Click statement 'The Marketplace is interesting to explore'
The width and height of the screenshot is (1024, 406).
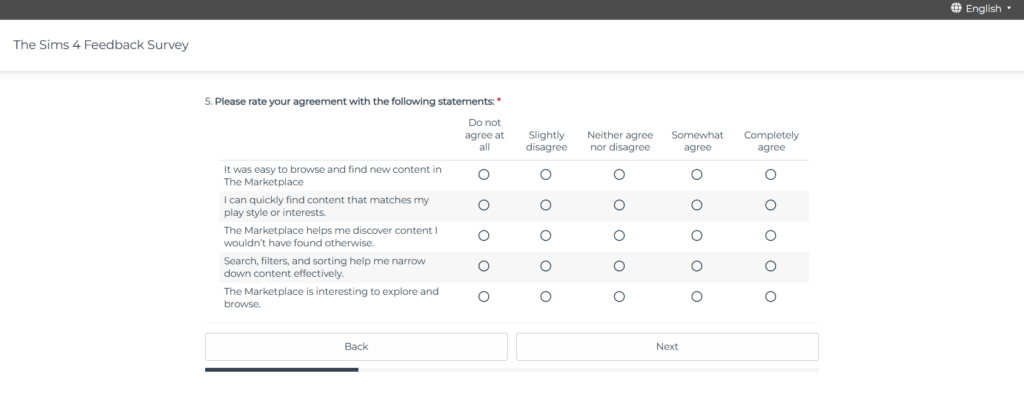pos(331,298)
